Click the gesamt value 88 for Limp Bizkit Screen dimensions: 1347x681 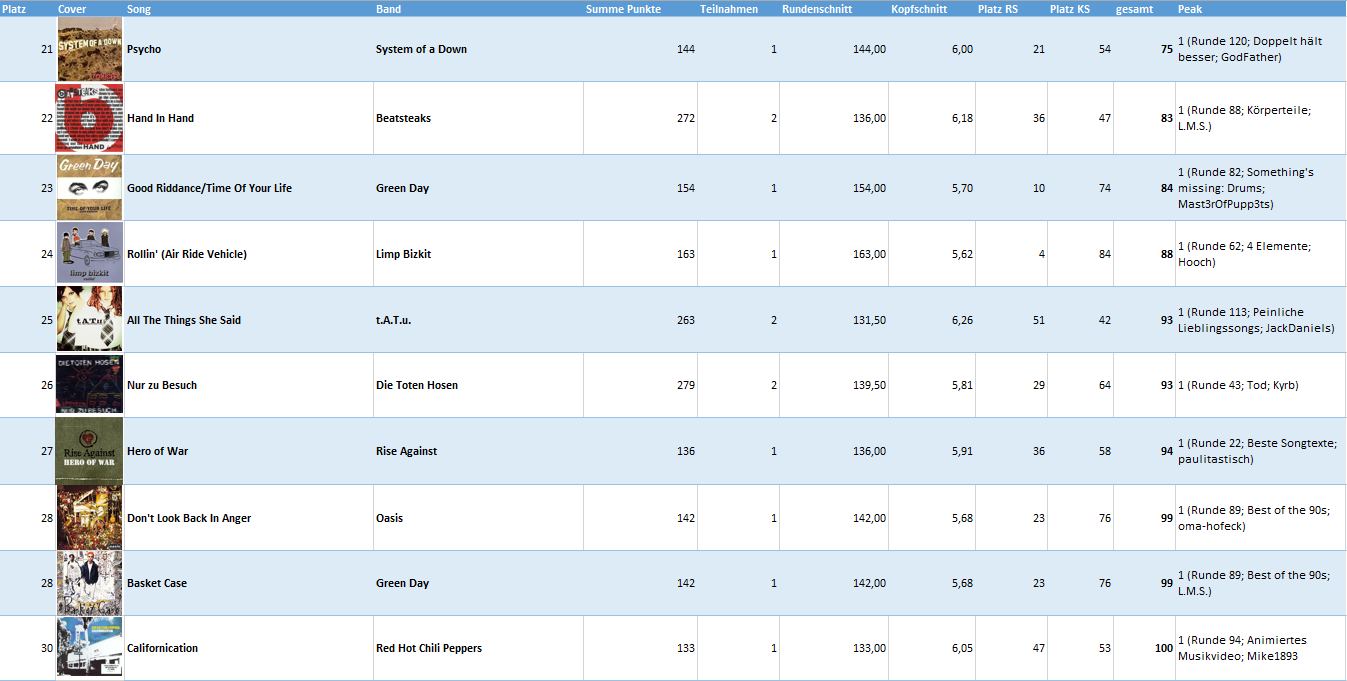pos(1166,254)
